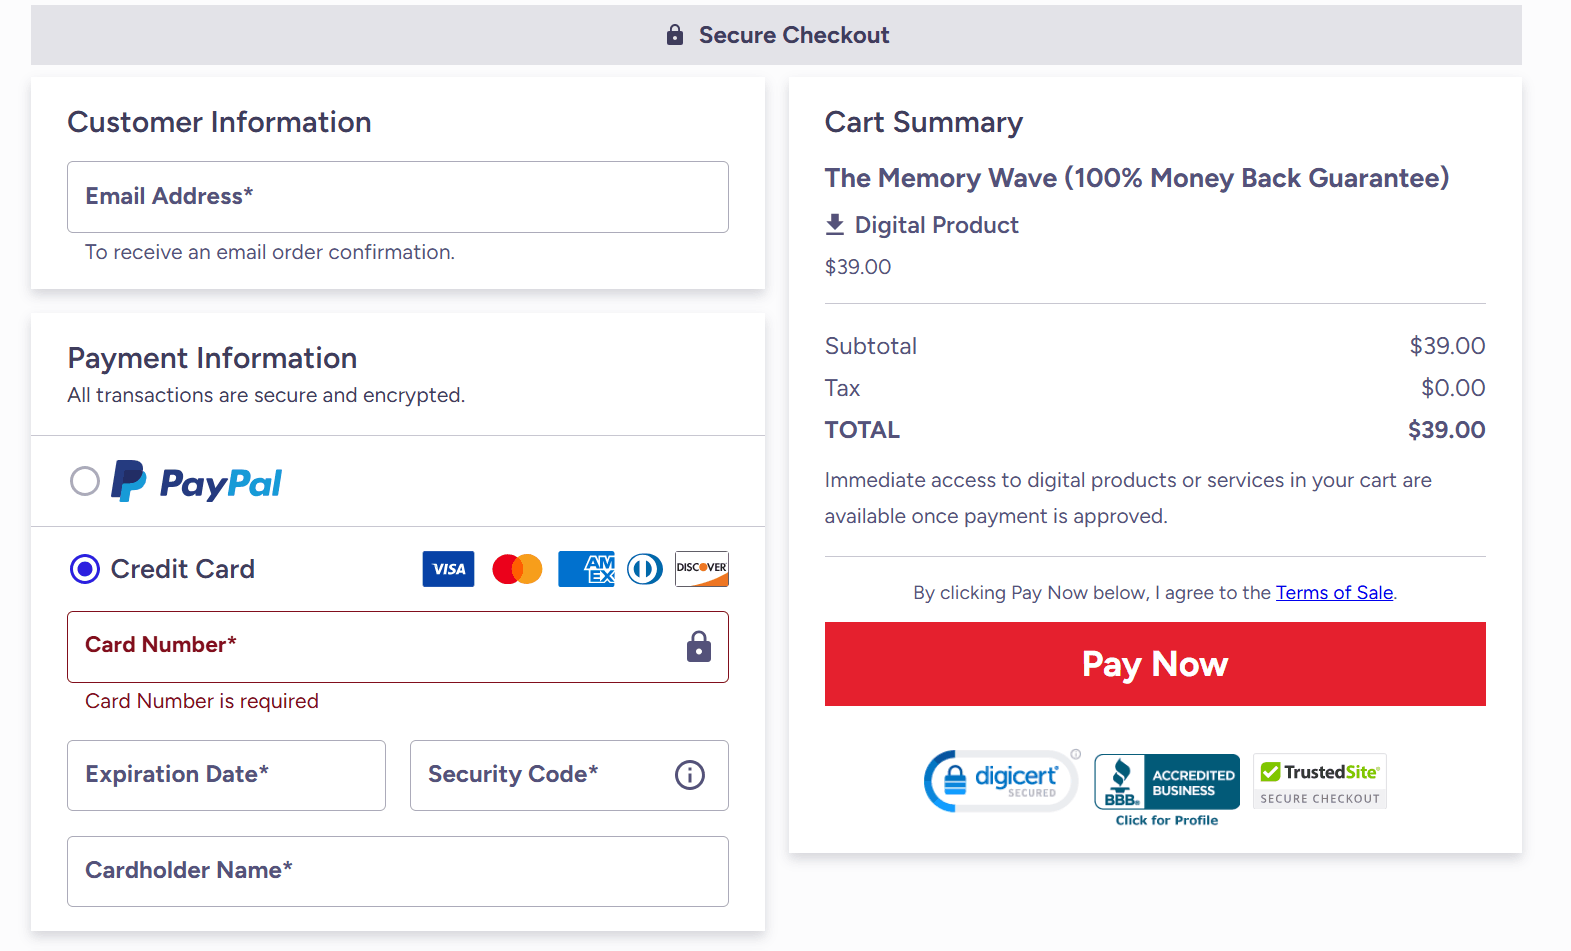Click the Mastercard icon

pos(517,568)
